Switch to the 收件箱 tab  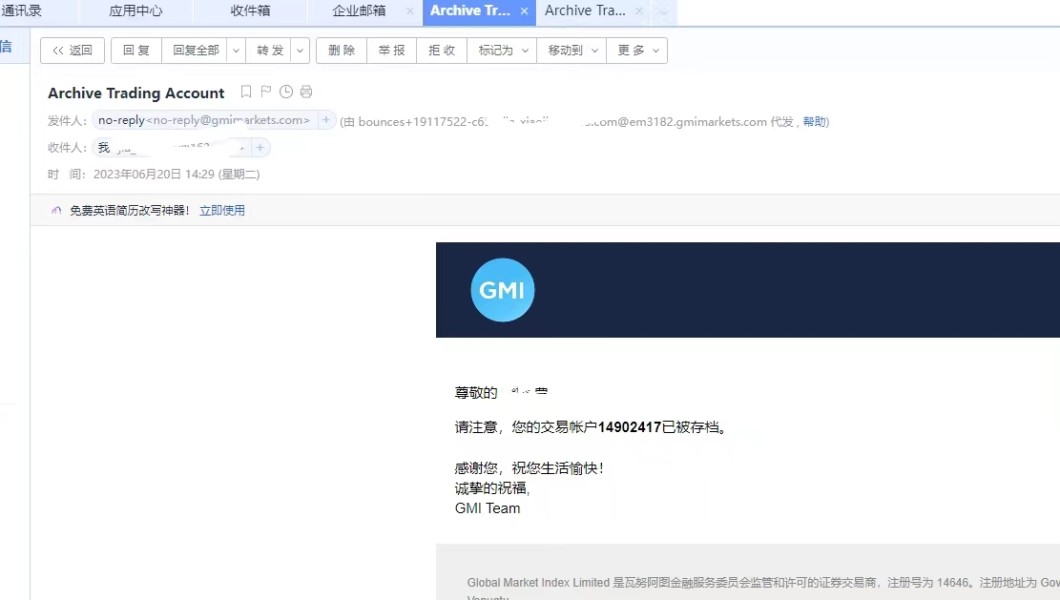(250, 11)
